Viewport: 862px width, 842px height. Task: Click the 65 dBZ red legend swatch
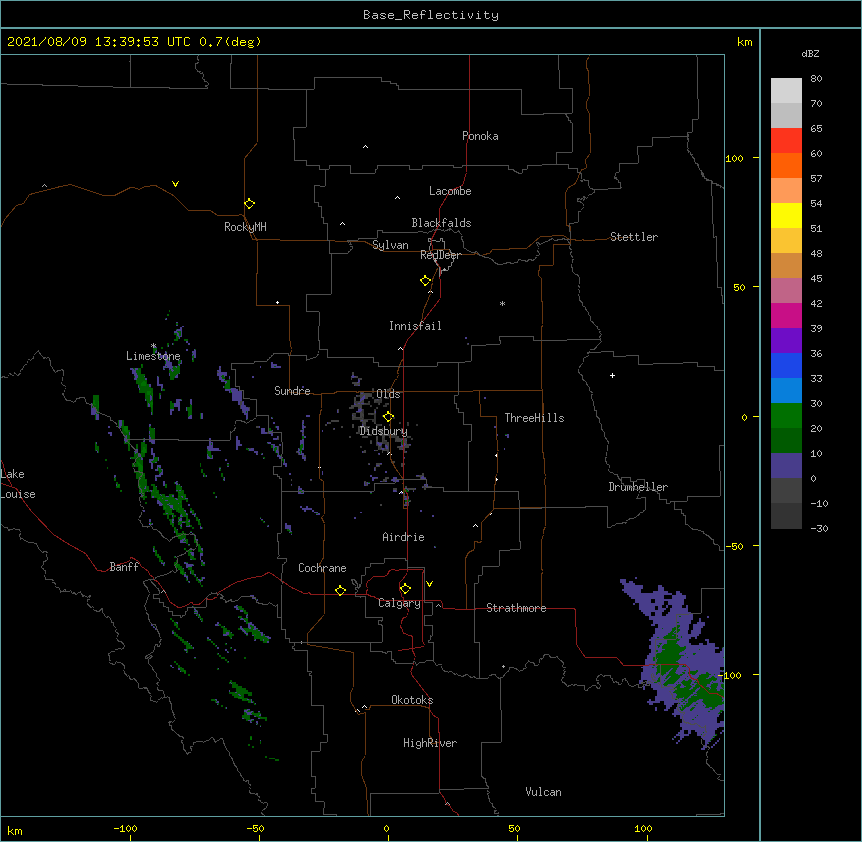786,141
